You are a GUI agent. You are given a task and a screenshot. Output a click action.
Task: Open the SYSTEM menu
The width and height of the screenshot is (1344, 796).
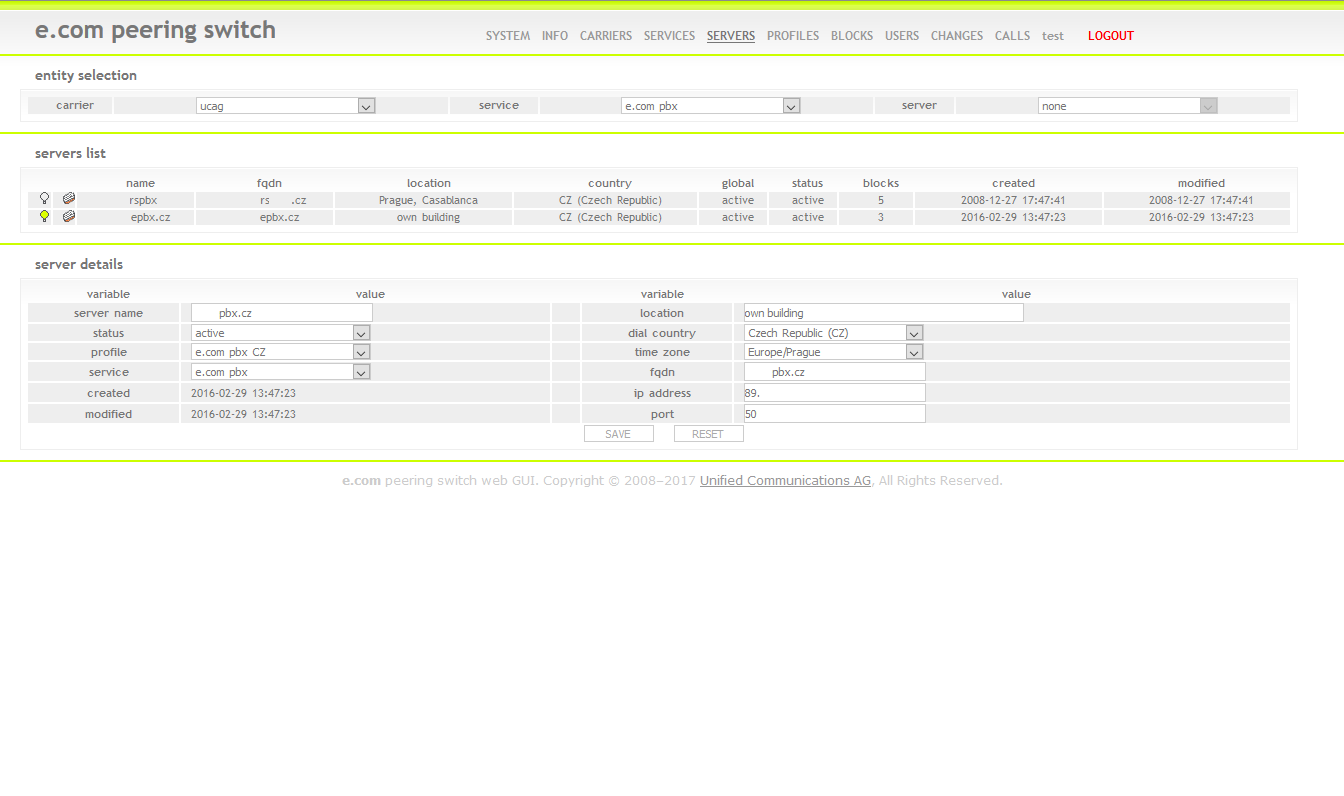(508, 36)
